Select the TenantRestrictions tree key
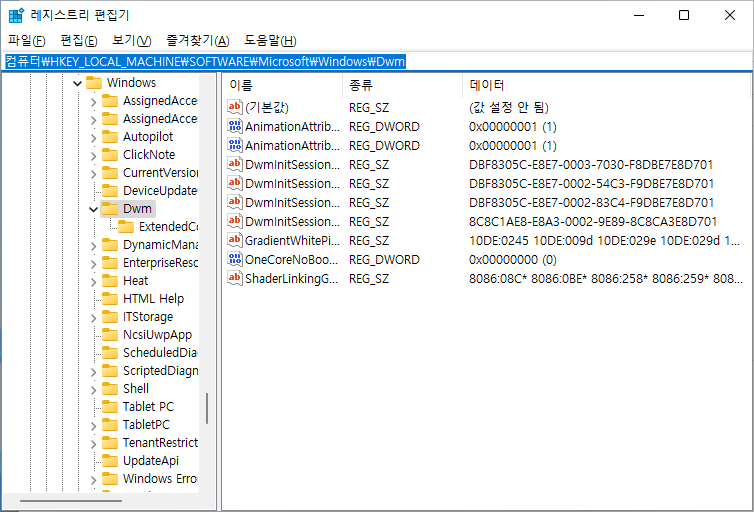 coord(160,443)
